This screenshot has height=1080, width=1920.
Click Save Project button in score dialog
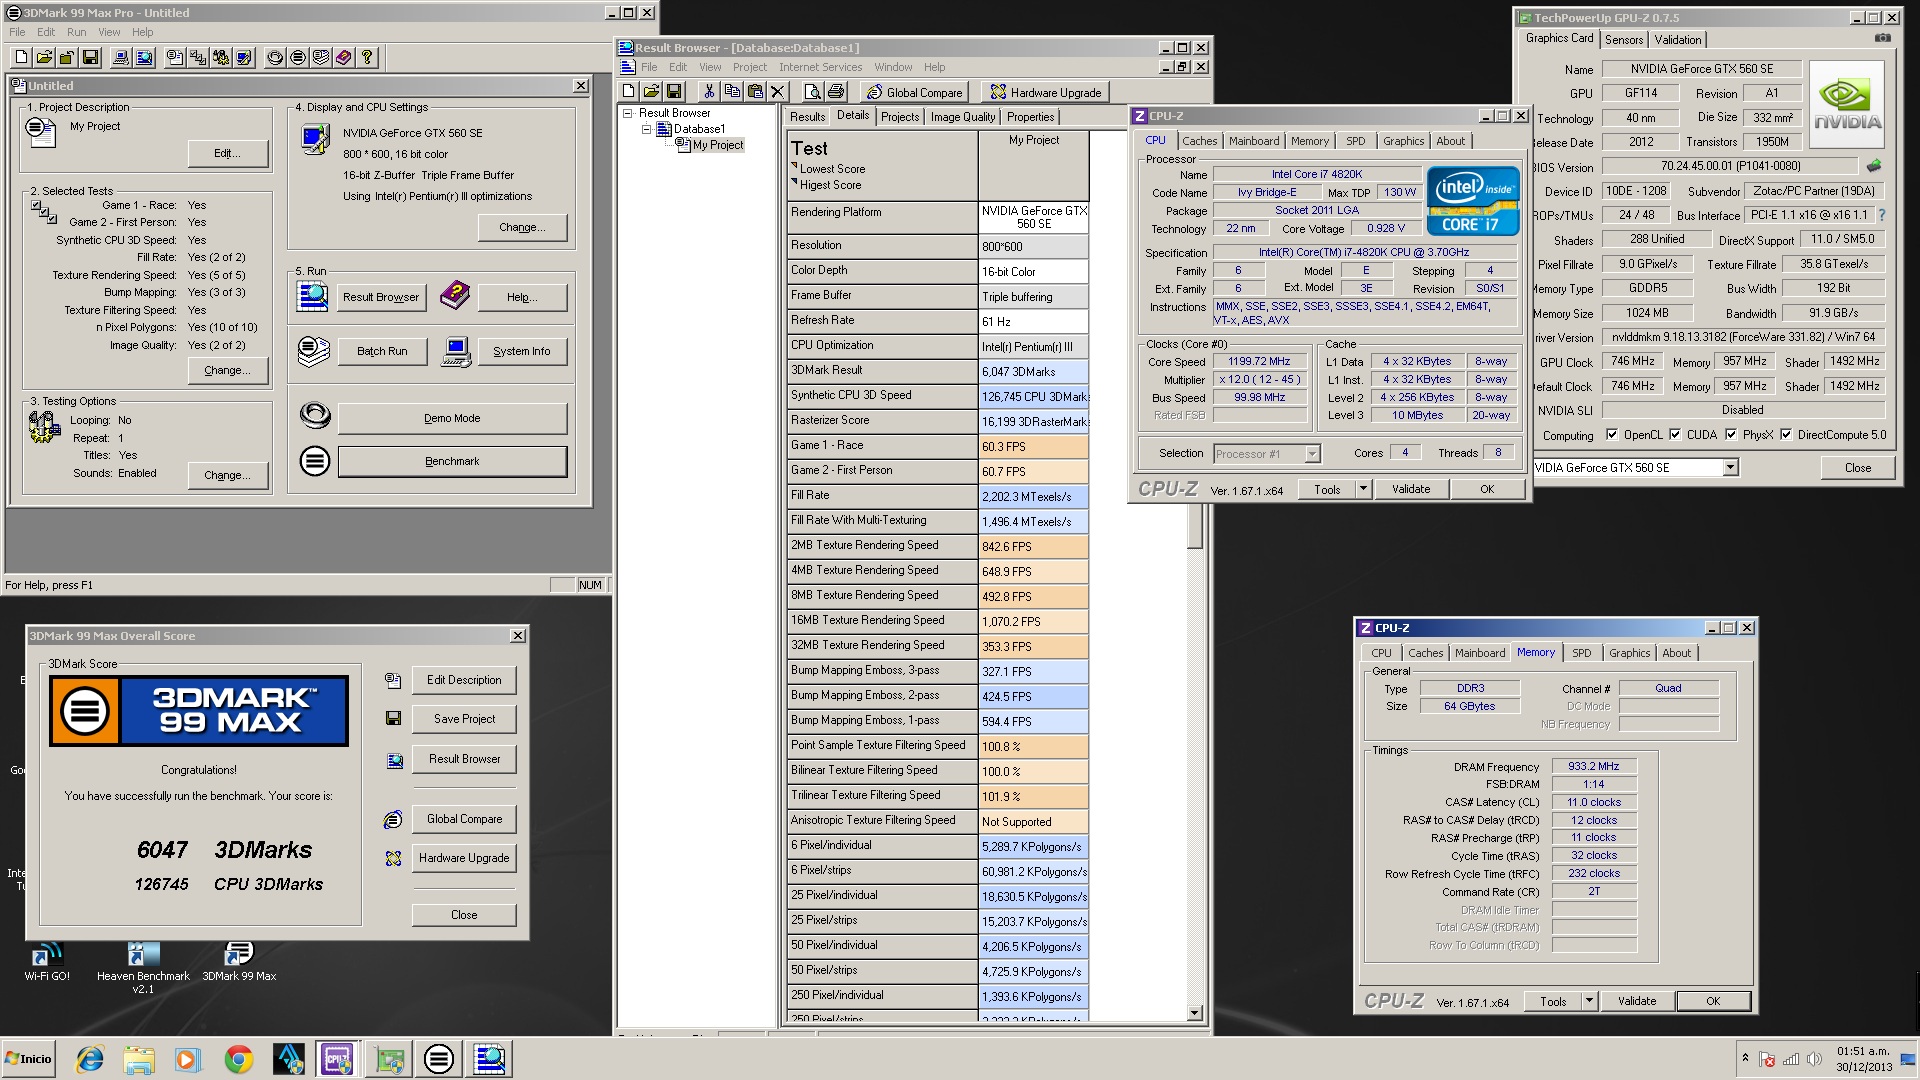[x=464, y=719]
